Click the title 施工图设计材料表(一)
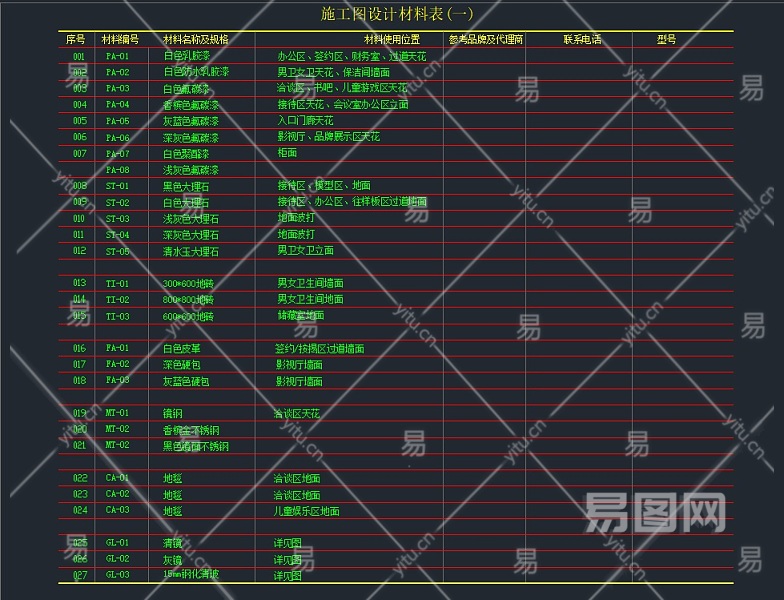This screenshot has height=600, width=784. 396,14
